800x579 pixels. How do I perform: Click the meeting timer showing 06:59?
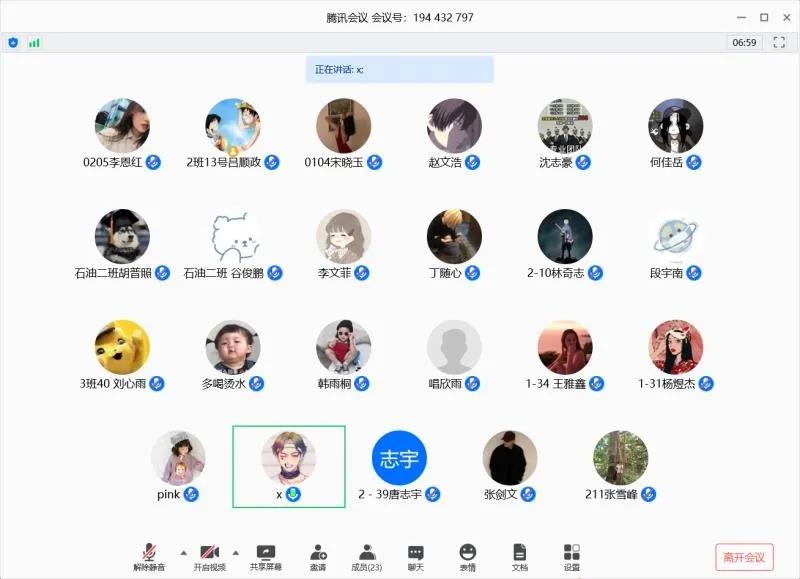[x=744, y=43]
